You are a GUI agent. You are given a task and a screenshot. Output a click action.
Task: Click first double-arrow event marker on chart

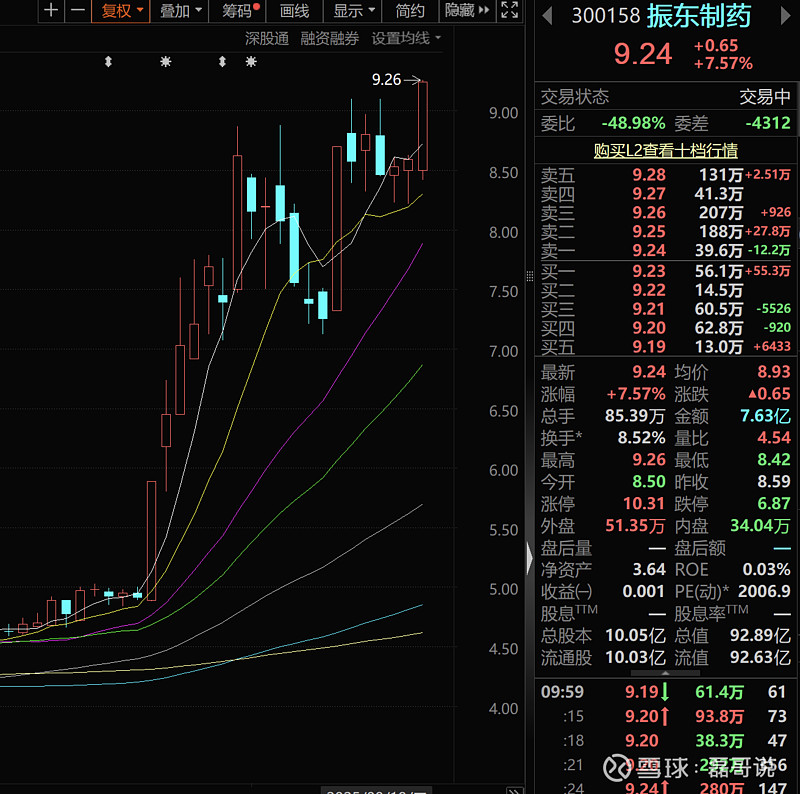108,62
